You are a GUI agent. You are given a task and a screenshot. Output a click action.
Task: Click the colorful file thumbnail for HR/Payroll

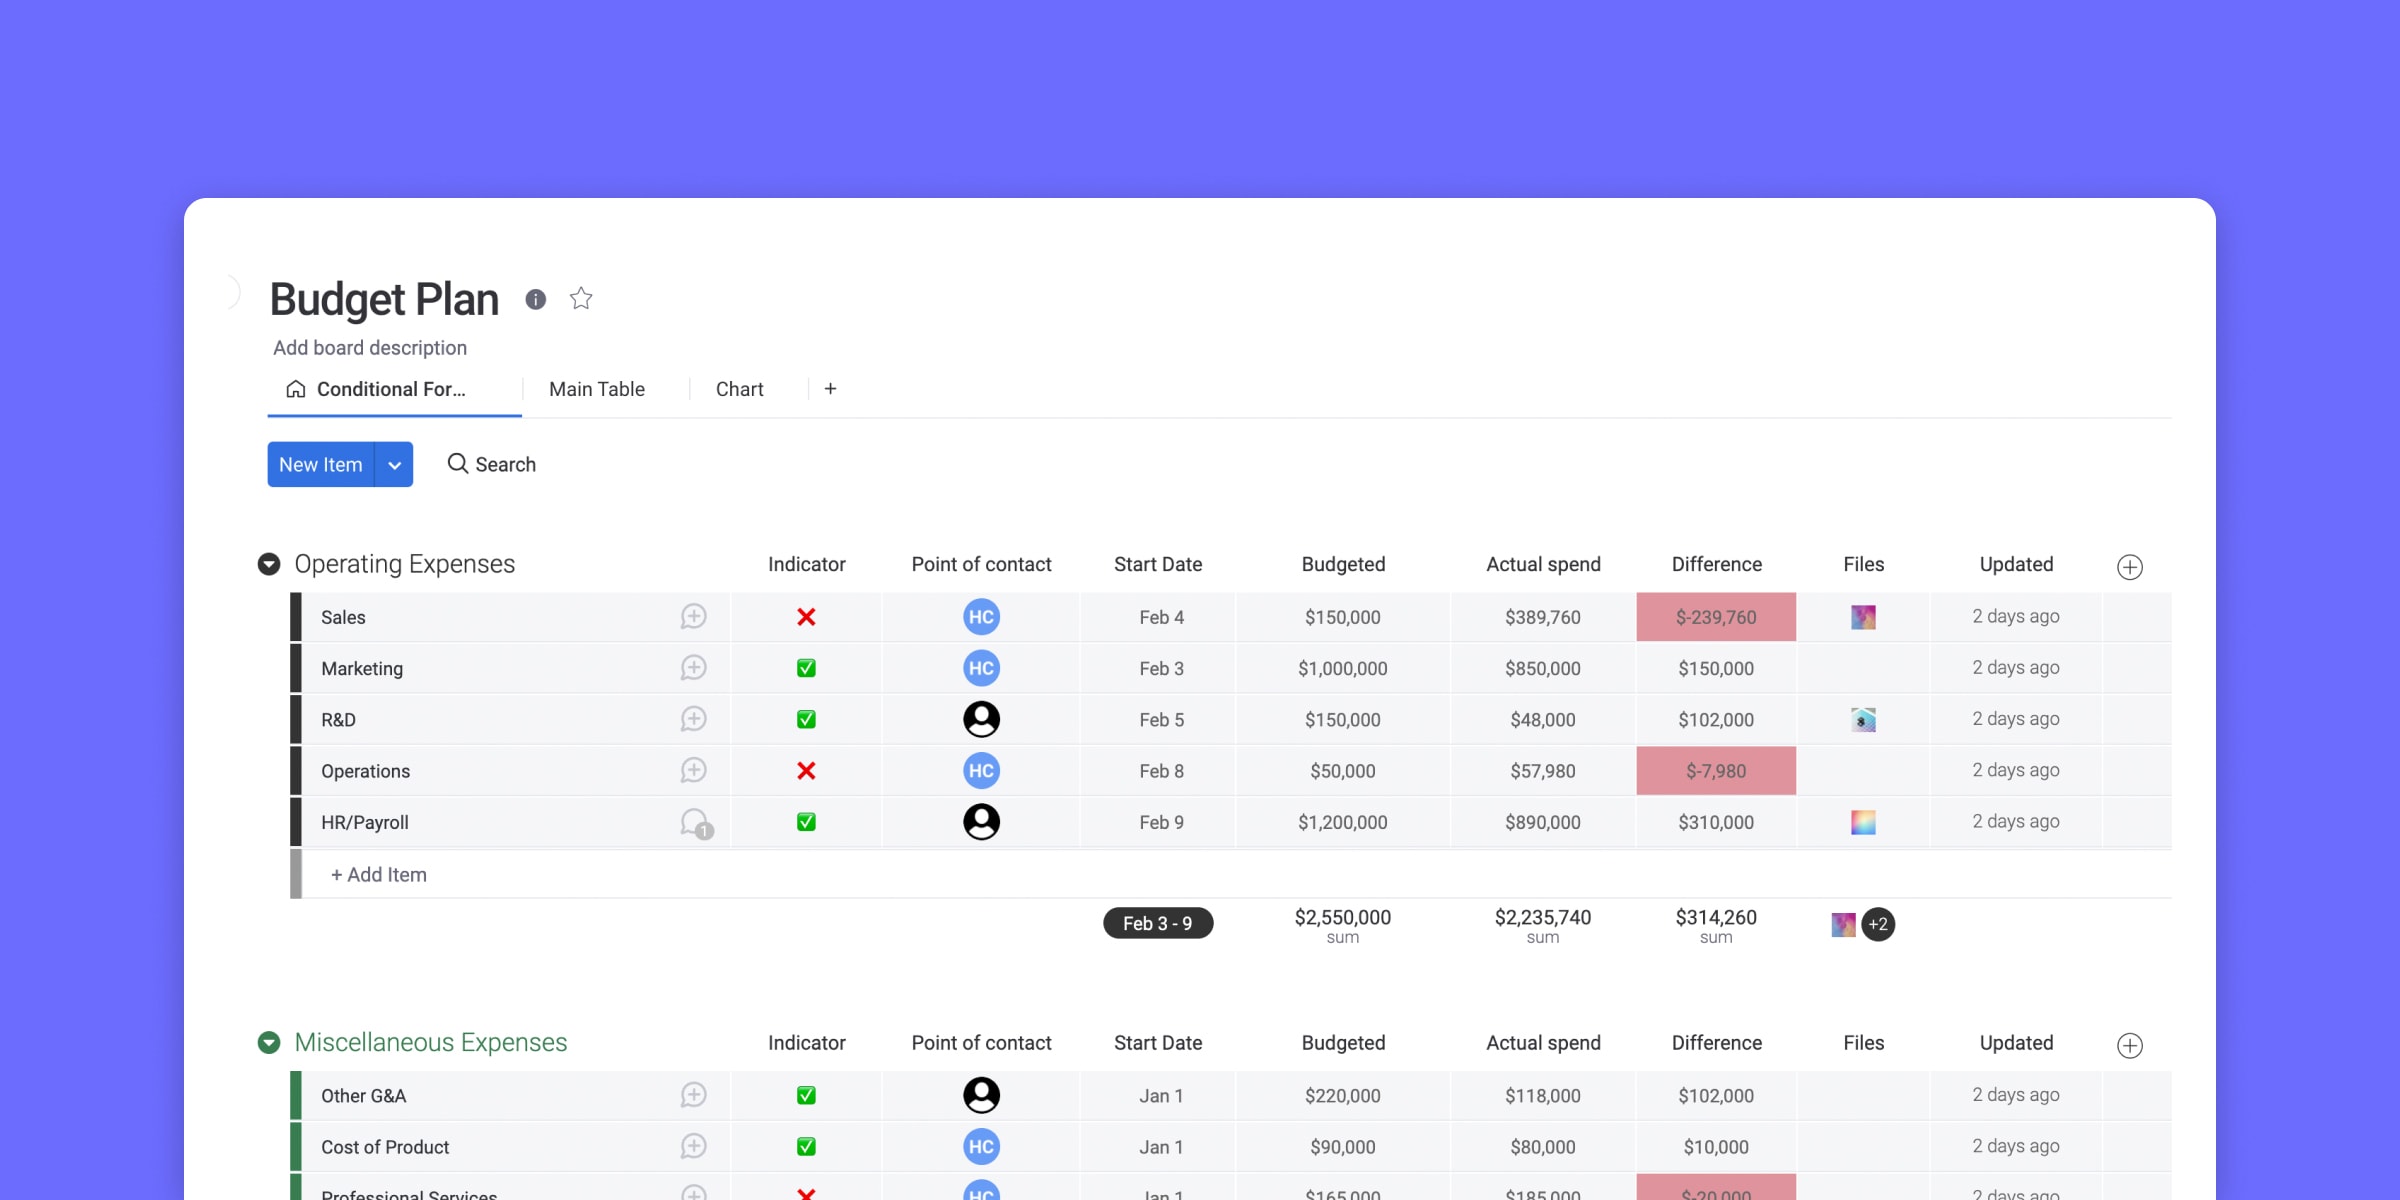(1863, 822)
